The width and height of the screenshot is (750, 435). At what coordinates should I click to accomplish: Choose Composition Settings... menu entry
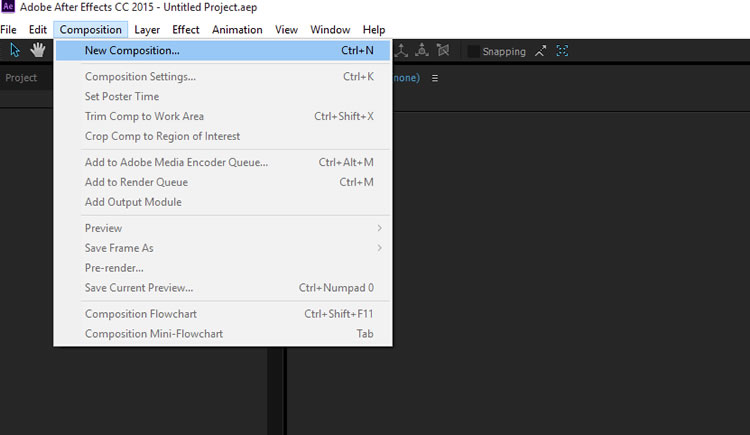point(223,77)
